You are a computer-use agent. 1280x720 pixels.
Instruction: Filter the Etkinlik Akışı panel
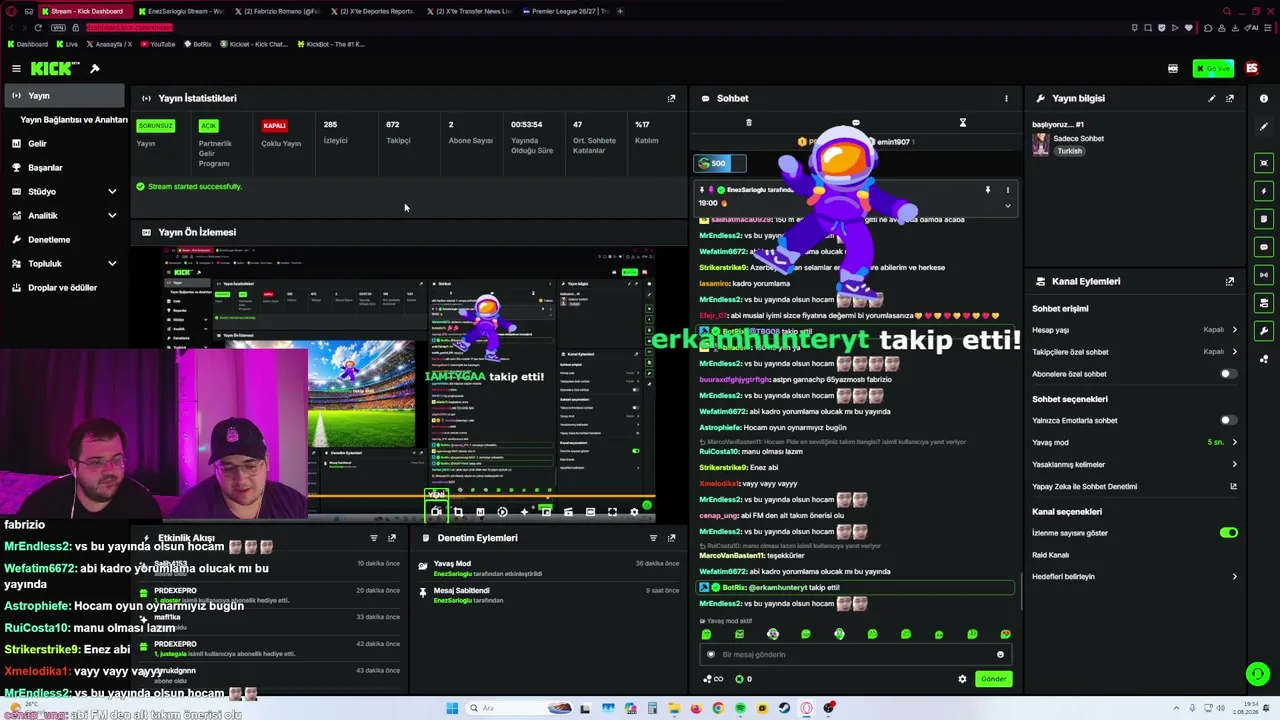pyautogui.click(x=374, y=538)
